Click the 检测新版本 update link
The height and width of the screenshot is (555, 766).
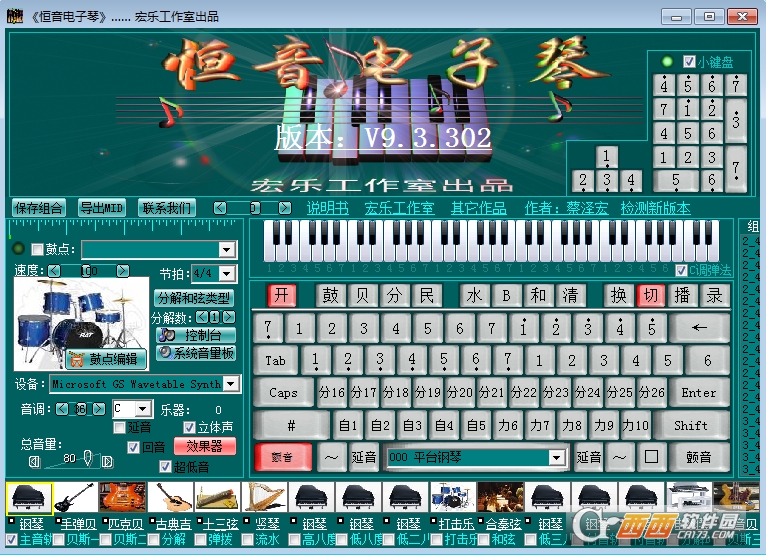(x=655, y=208)
